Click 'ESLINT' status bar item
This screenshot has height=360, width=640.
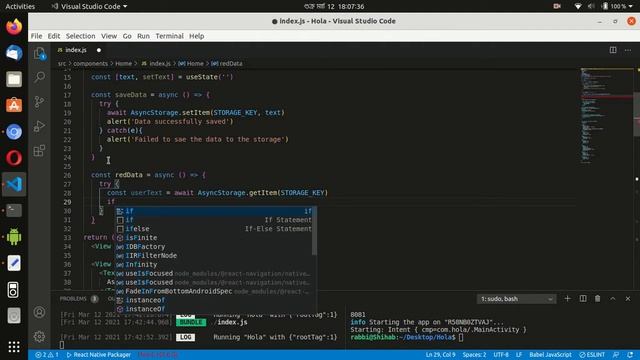[592, 355]
